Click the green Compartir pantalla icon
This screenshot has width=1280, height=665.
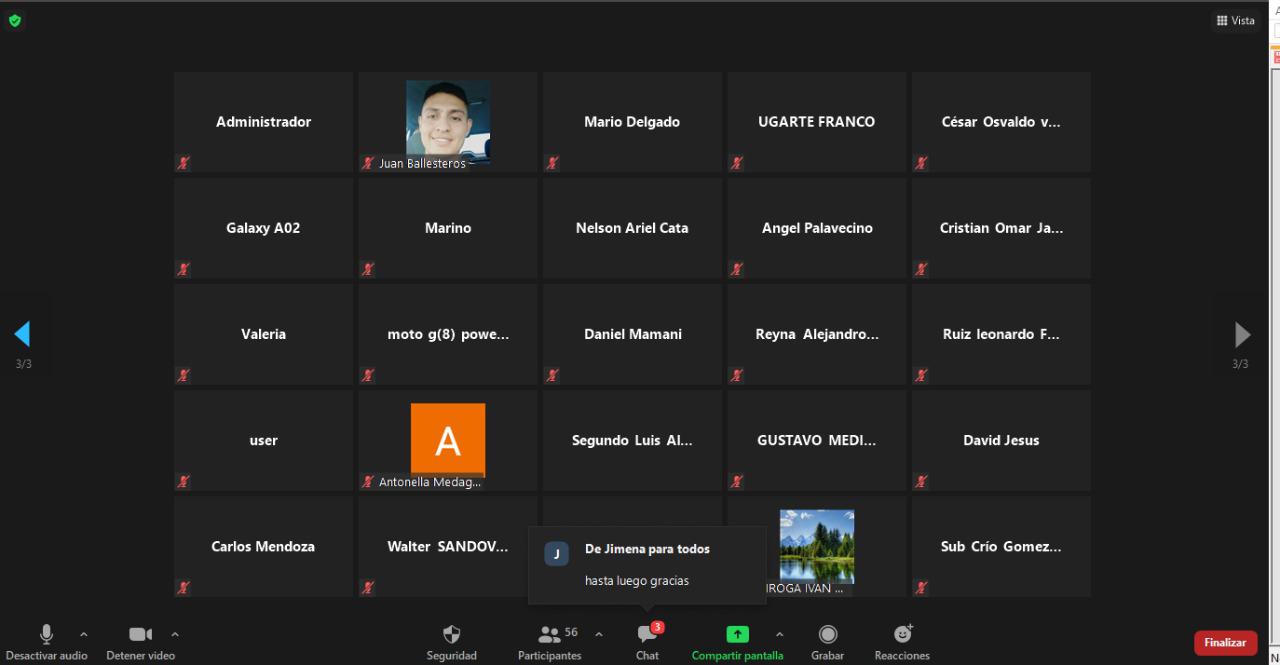pyautogui.click(x=737, y=635)
